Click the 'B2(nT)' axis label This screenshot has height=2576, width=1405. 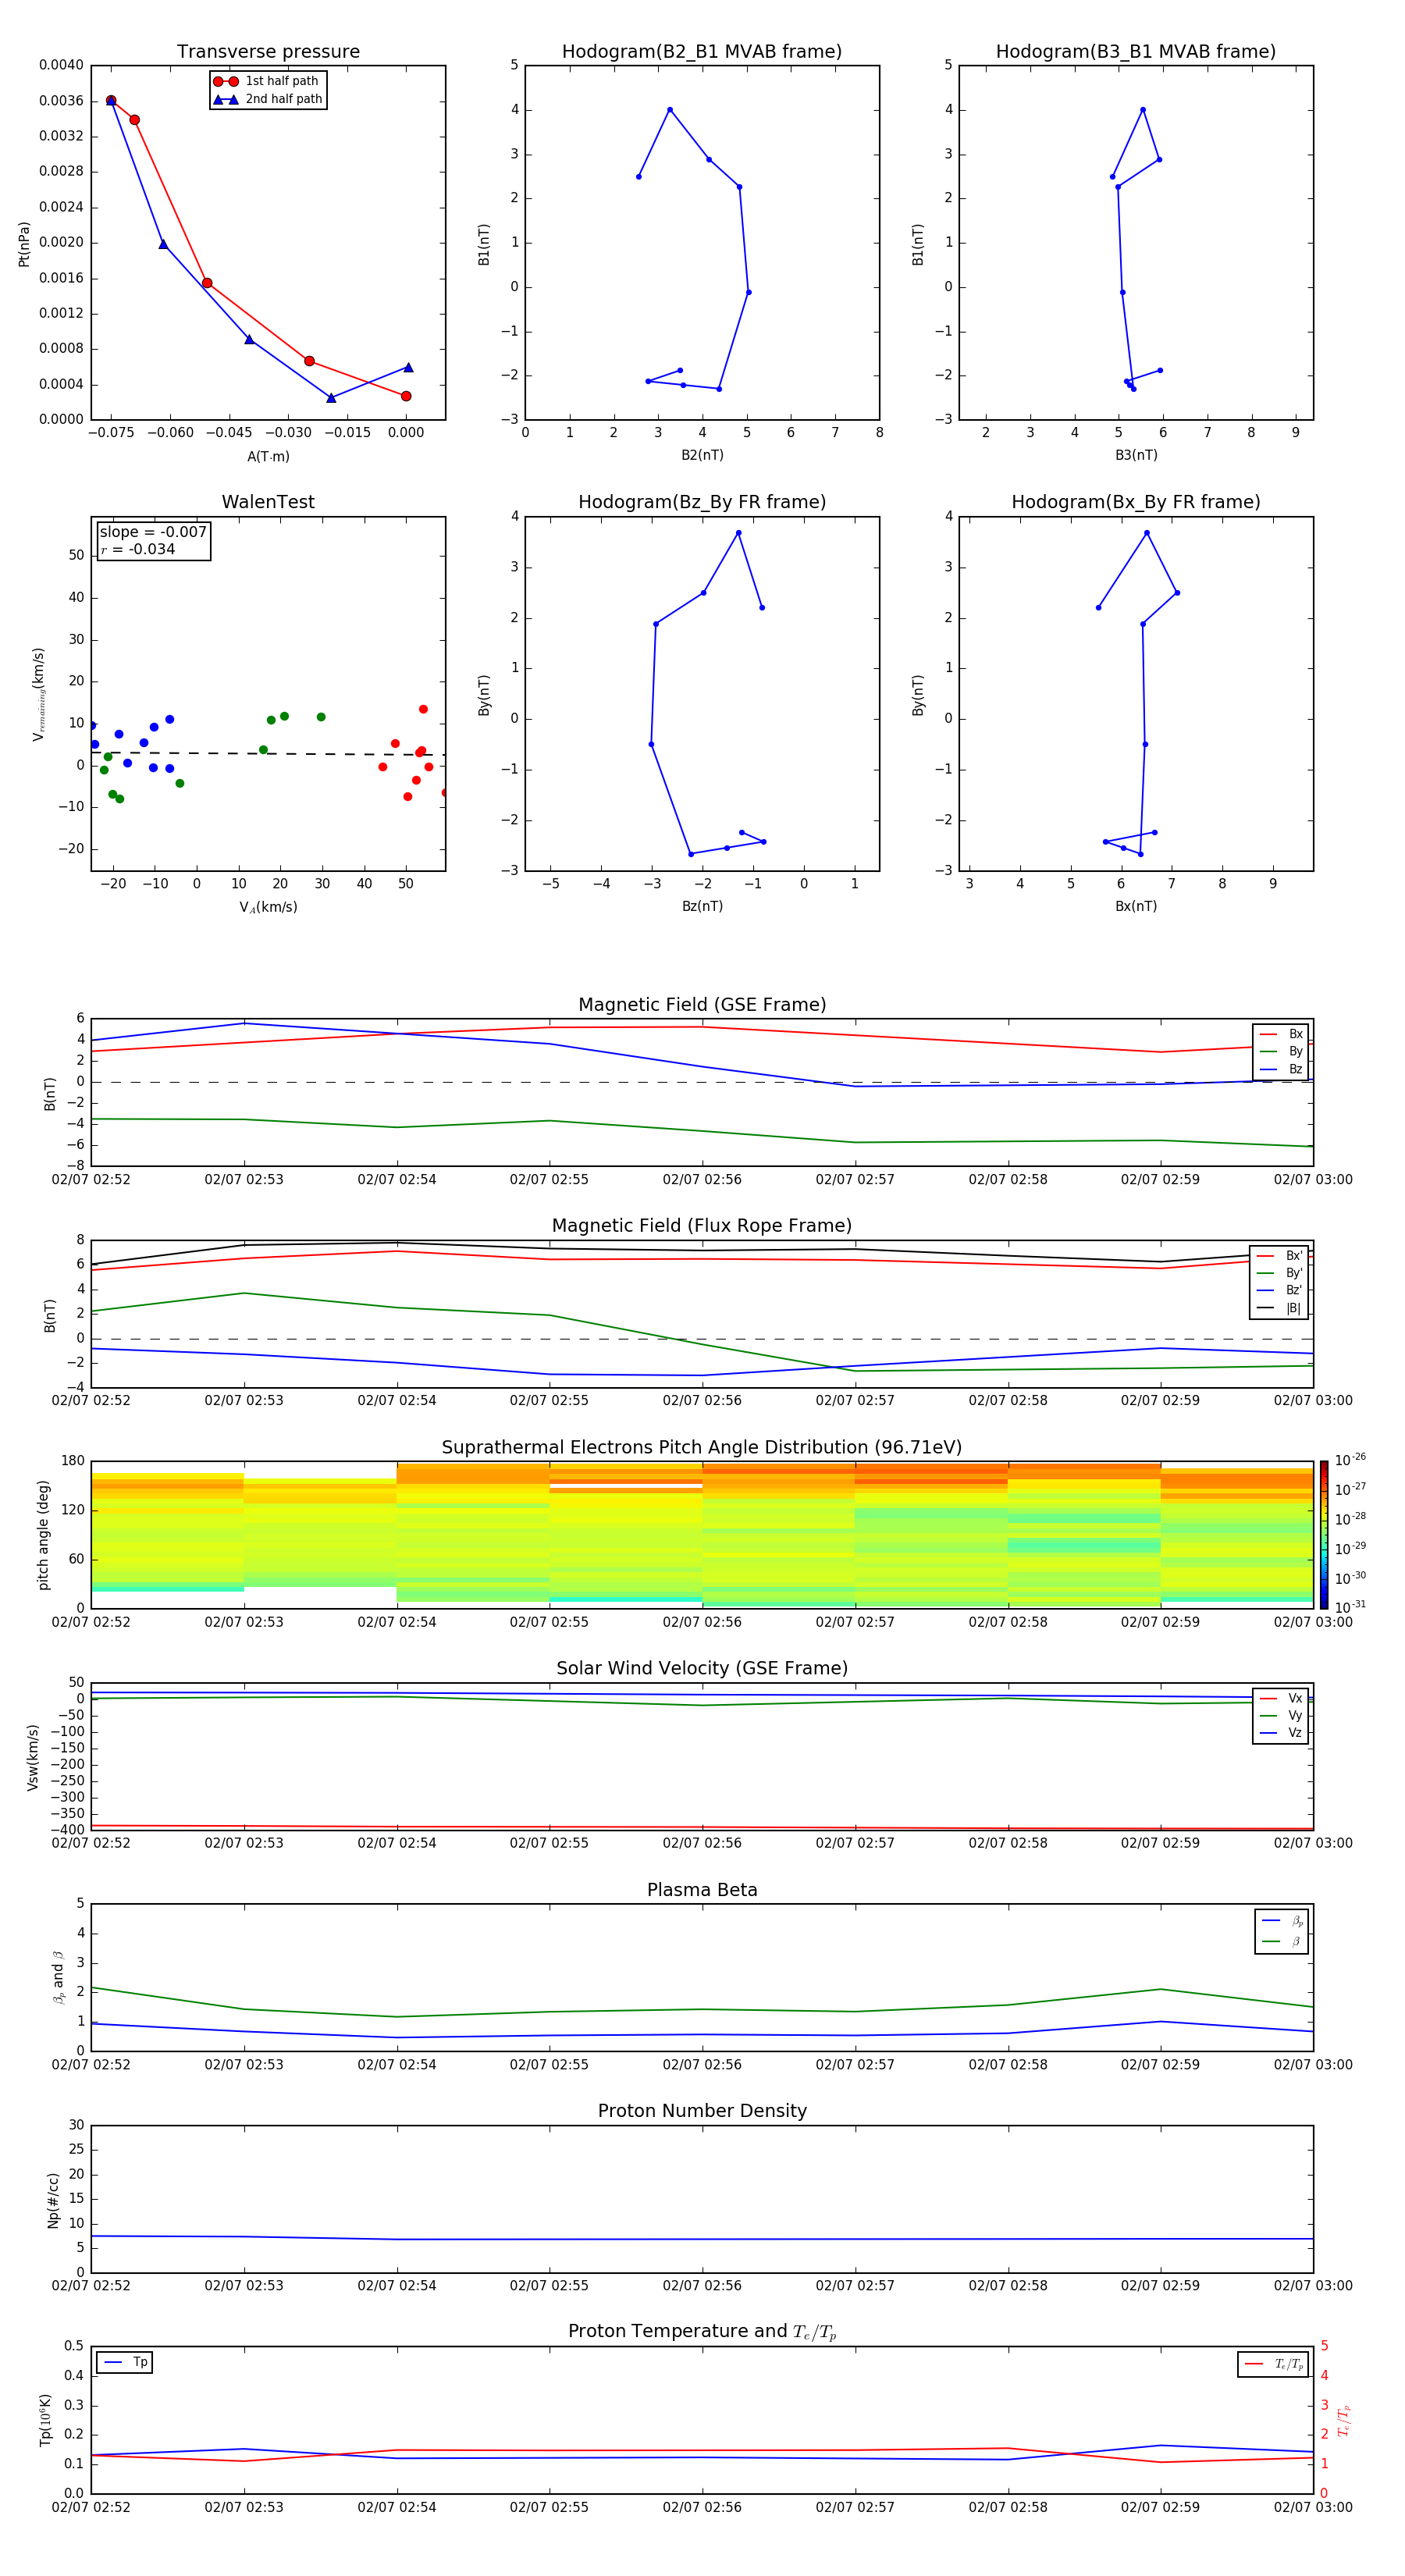(x=702, y=455)
